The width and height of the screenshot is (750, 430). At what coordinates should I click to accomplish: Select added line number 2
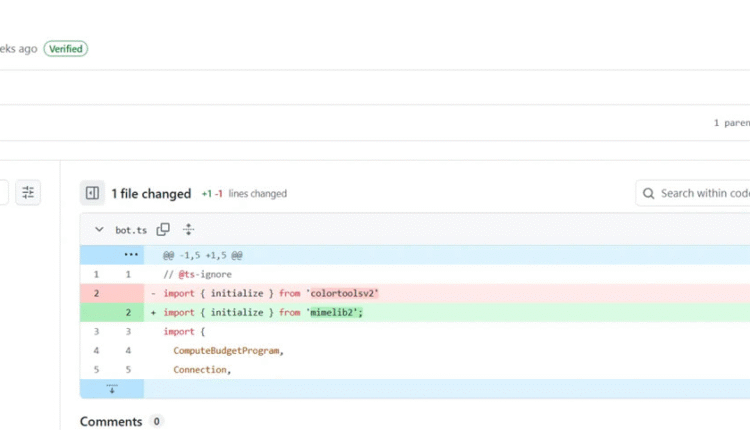pyautogui.click(x=128, y=312)
